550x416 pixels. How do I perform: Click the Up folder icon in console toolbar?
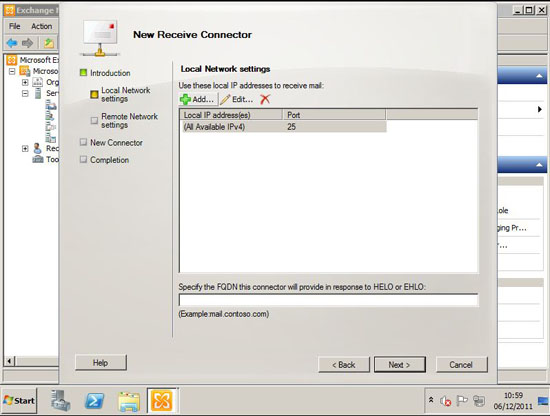pyautogui.click(x=49, y=43)
